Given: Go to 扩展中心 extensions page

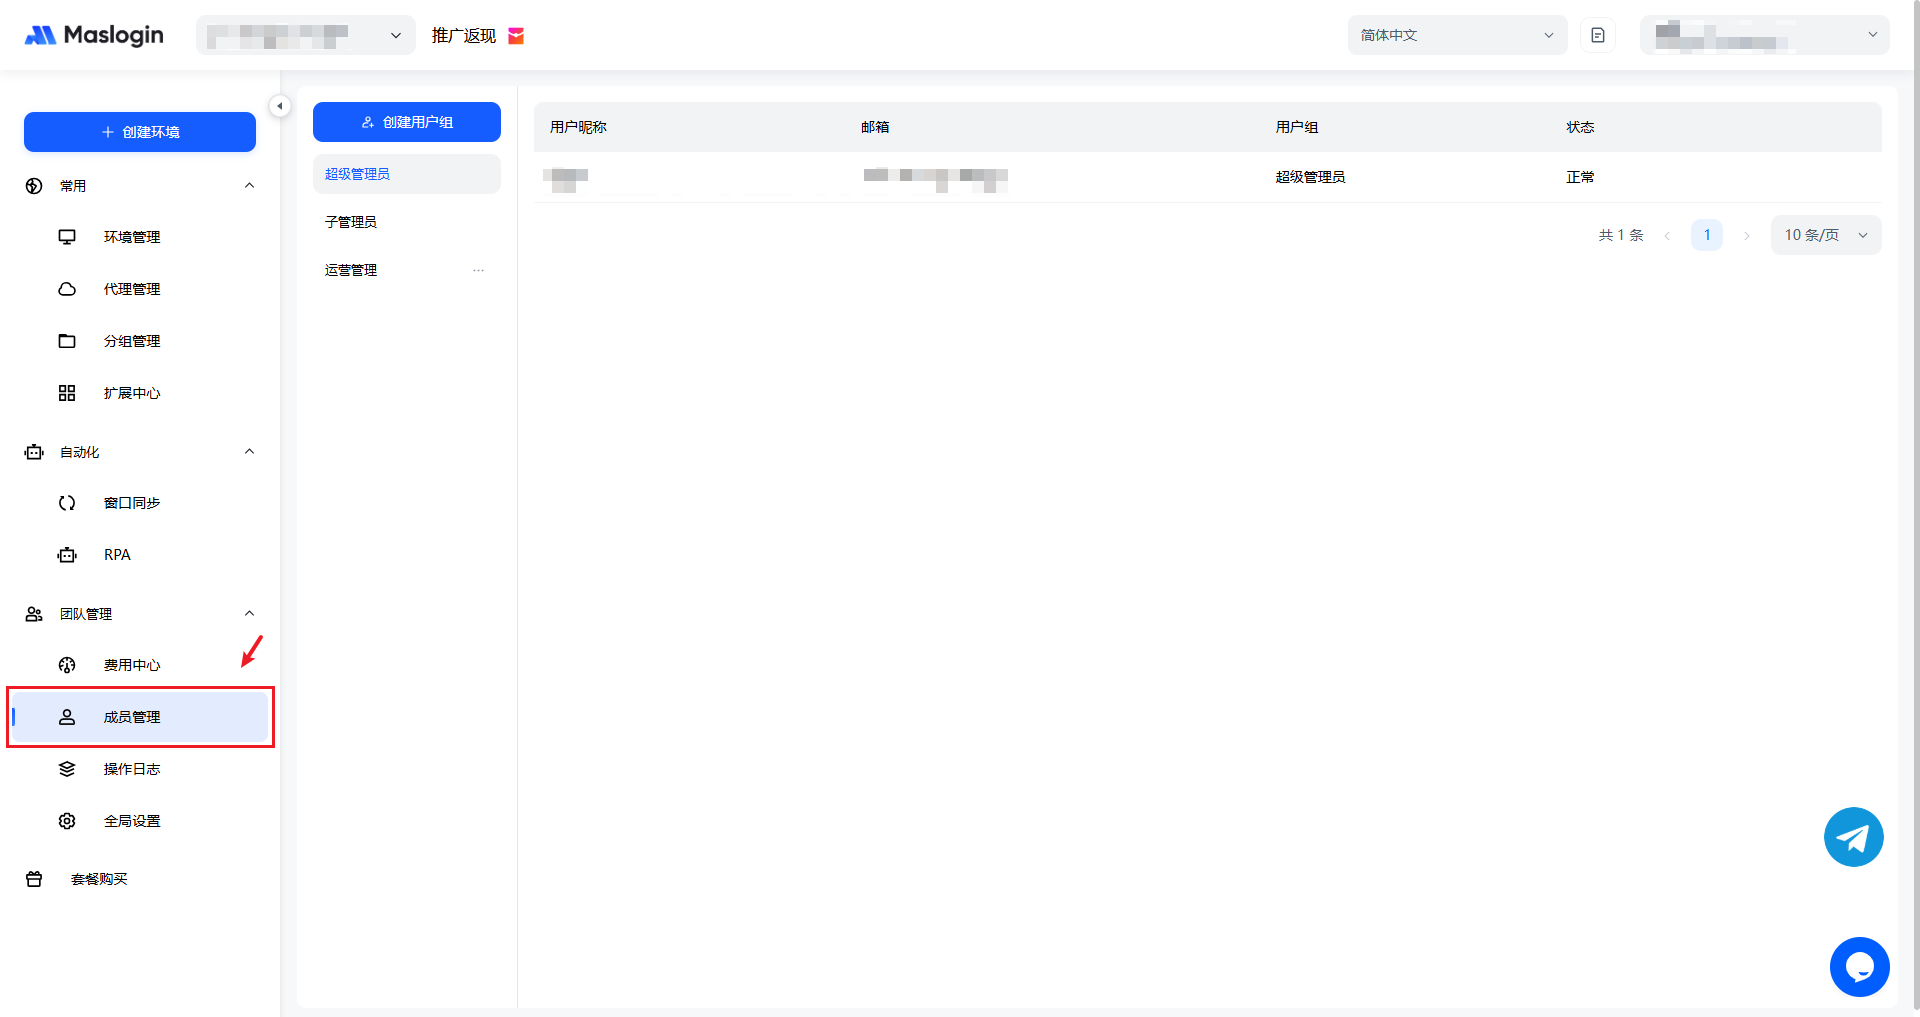Looking at the screenshot, I should pyautogui.click(x=131, y=393).
